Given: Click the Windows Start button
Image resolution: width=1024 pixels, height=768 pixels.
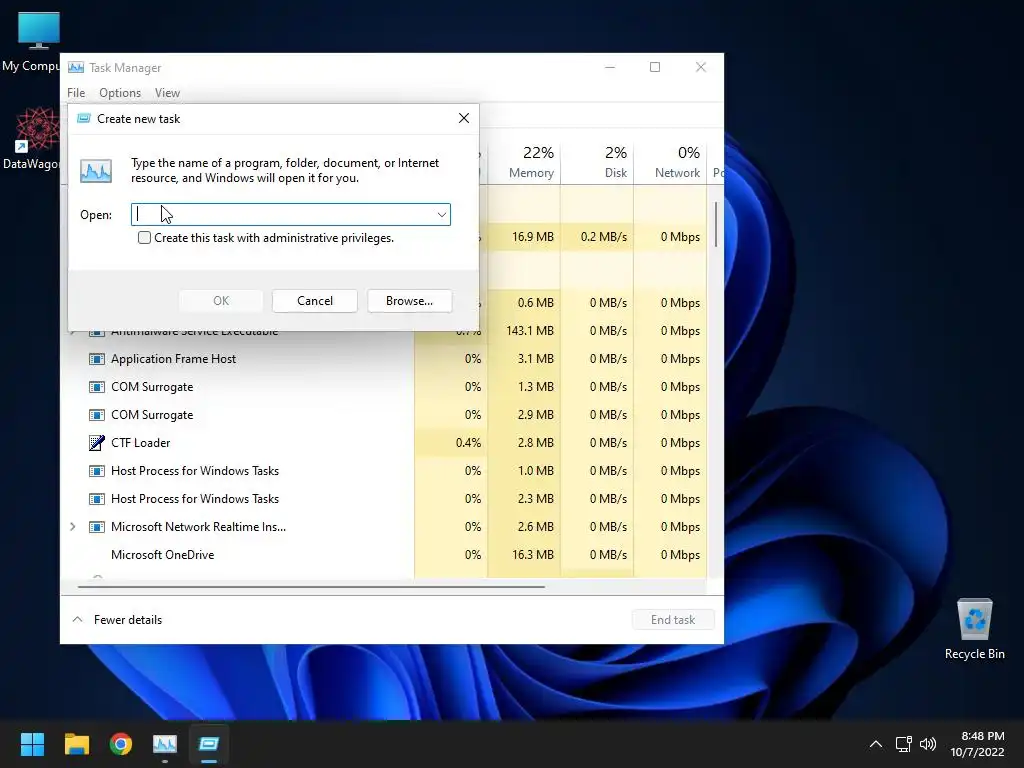Looking at the screenshot, I should (x=32, y=744).
